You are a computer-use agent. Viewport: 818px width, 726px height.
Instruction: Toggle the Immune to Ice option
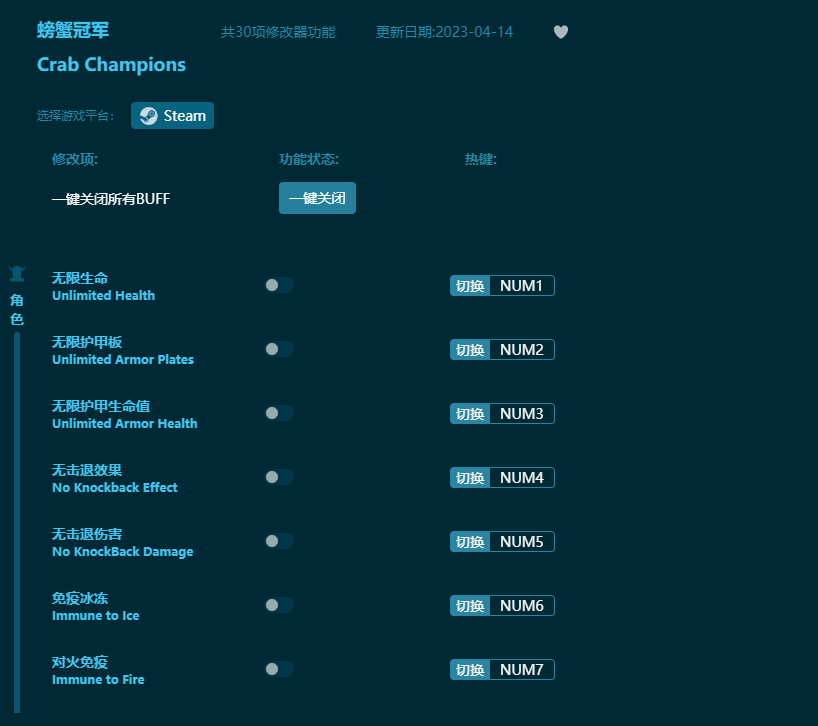[x=279, y=605]
